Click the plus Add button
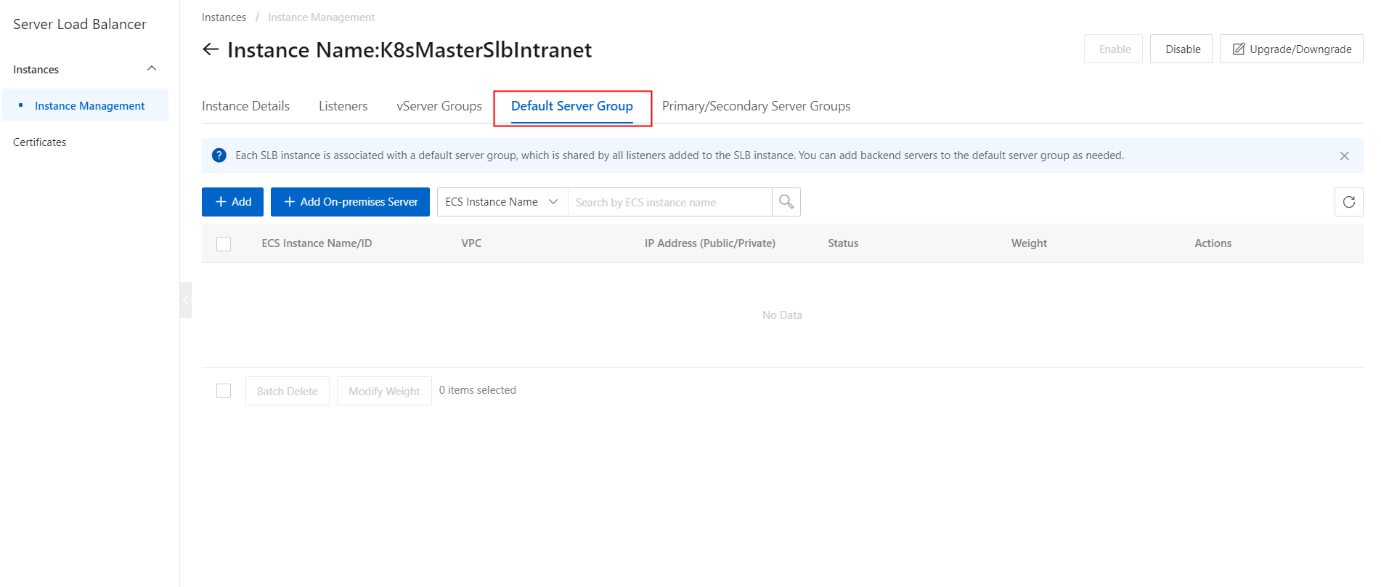Screen dimensions: 1381x587 [233, 202]
